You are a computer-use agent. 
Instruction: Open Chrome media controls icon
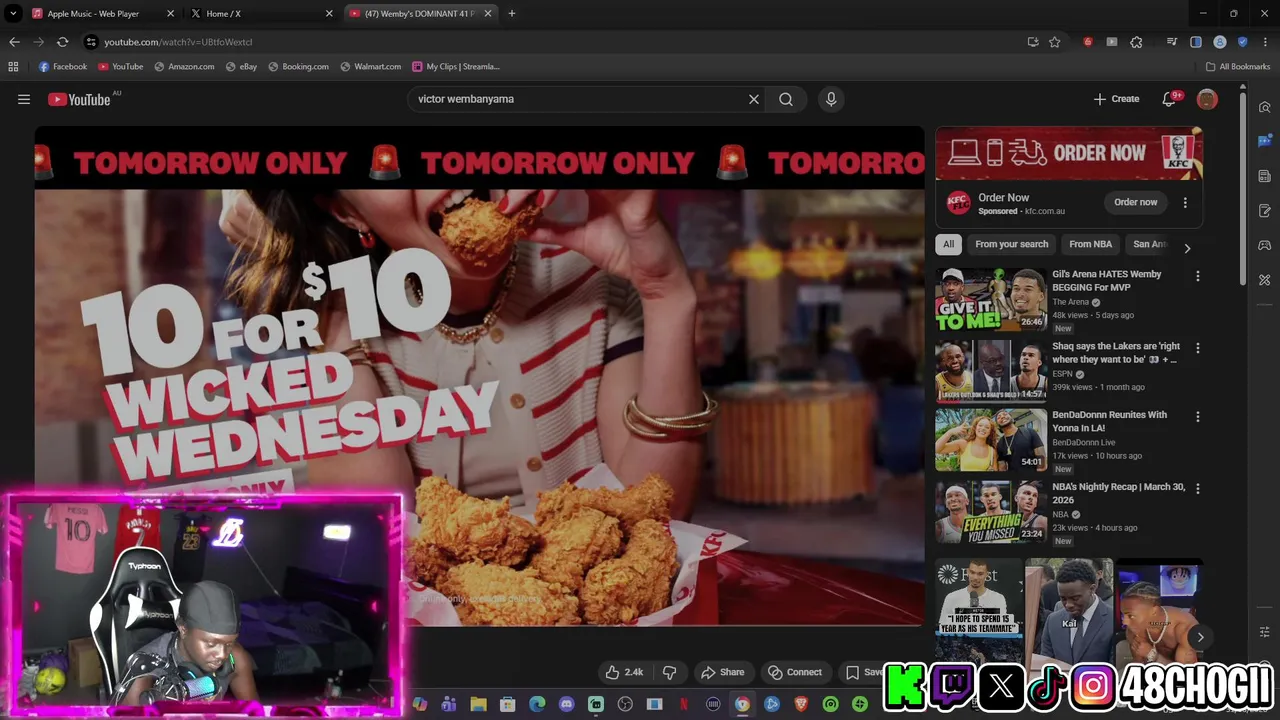tap(1172, 42)
